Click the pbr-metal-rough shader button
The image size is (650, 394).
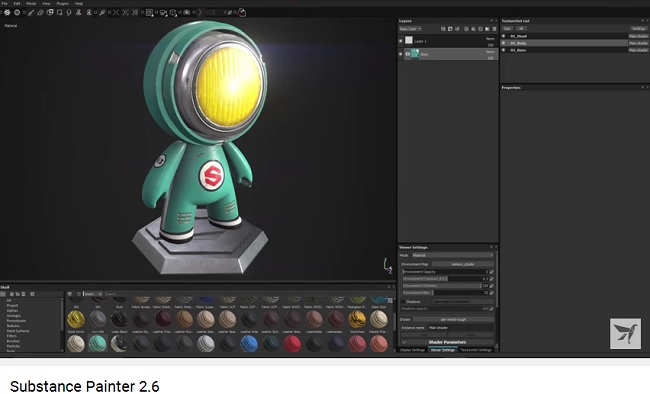point(453,319)
